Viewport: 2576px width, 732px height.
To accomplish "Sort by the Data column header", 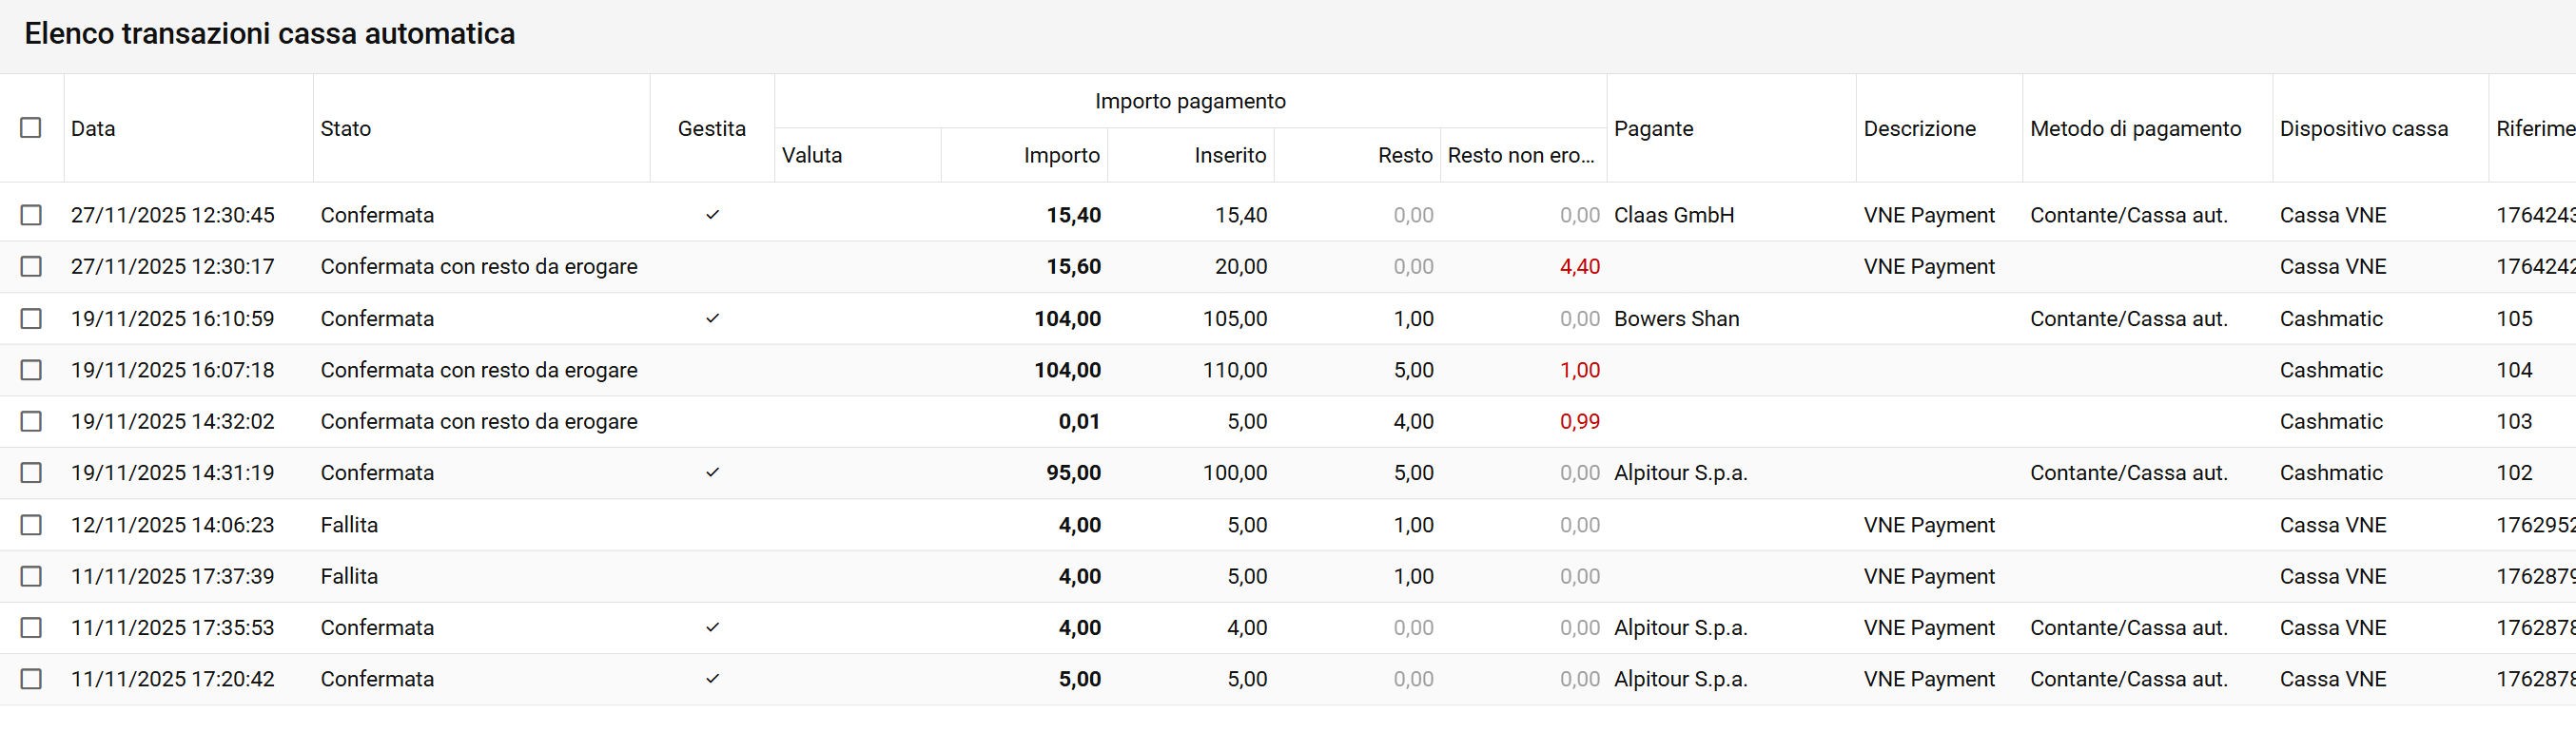I will point(93,129).
